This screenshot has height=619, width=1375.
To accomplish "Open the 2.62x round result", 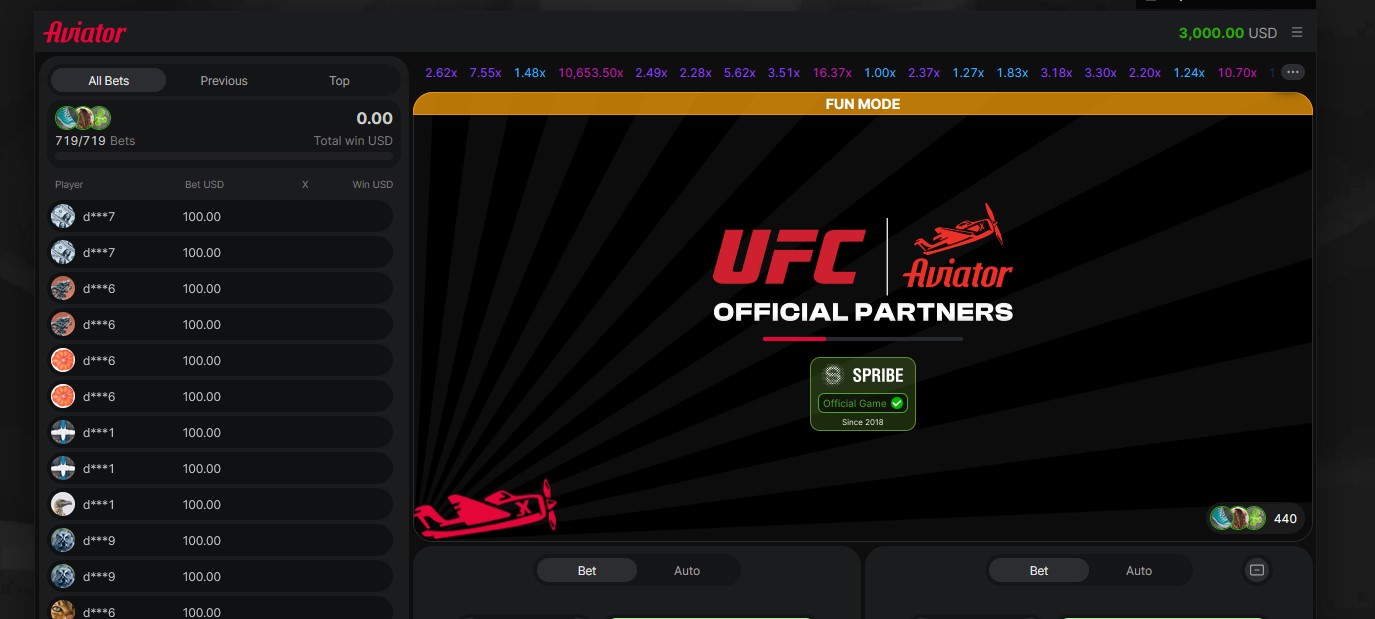I will (441, 73).
